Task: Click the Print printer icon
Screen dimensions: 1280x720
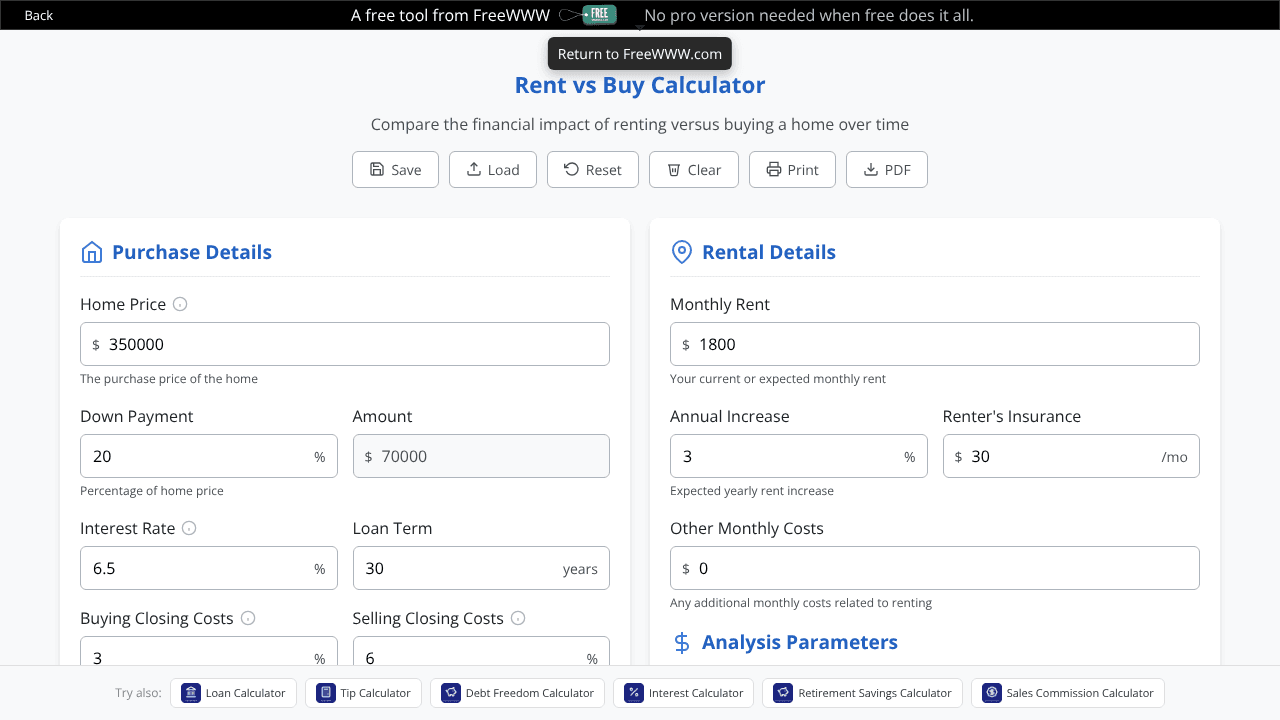Action: coord(773,169)
